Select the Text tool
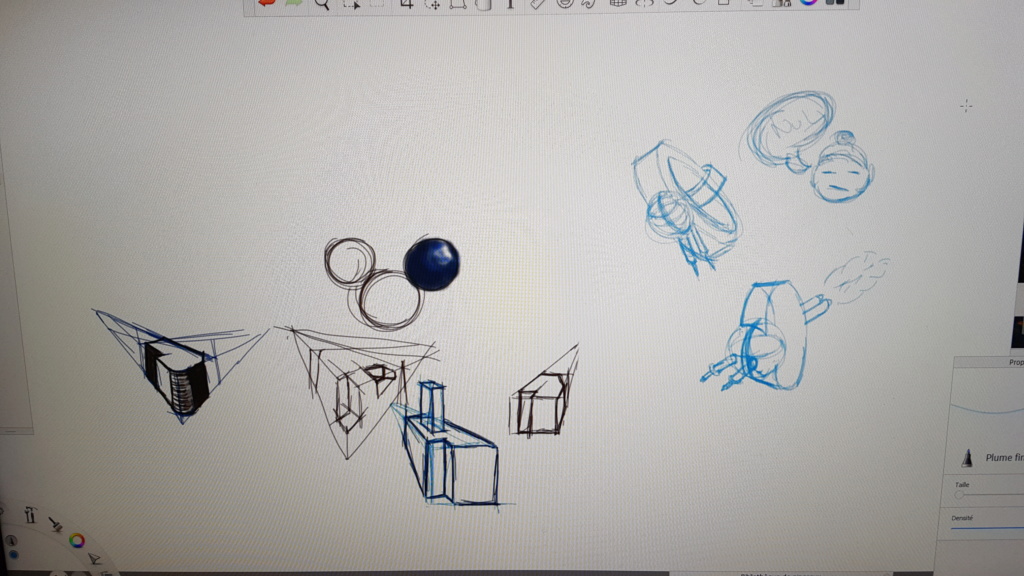The width and height of the screenshot is (1024, 576). coord(510,3)
